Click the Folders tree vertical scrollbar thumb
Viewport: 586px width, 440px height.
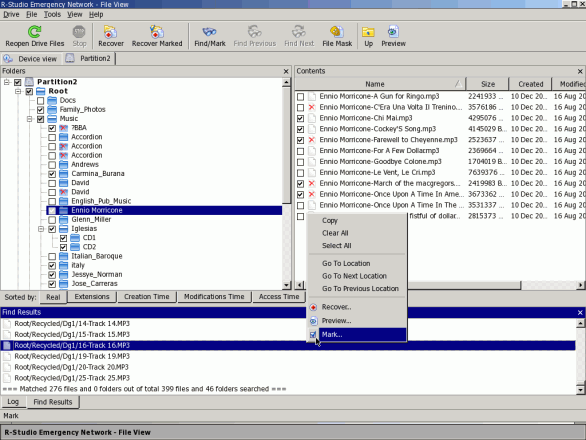(x=286, y=145)
